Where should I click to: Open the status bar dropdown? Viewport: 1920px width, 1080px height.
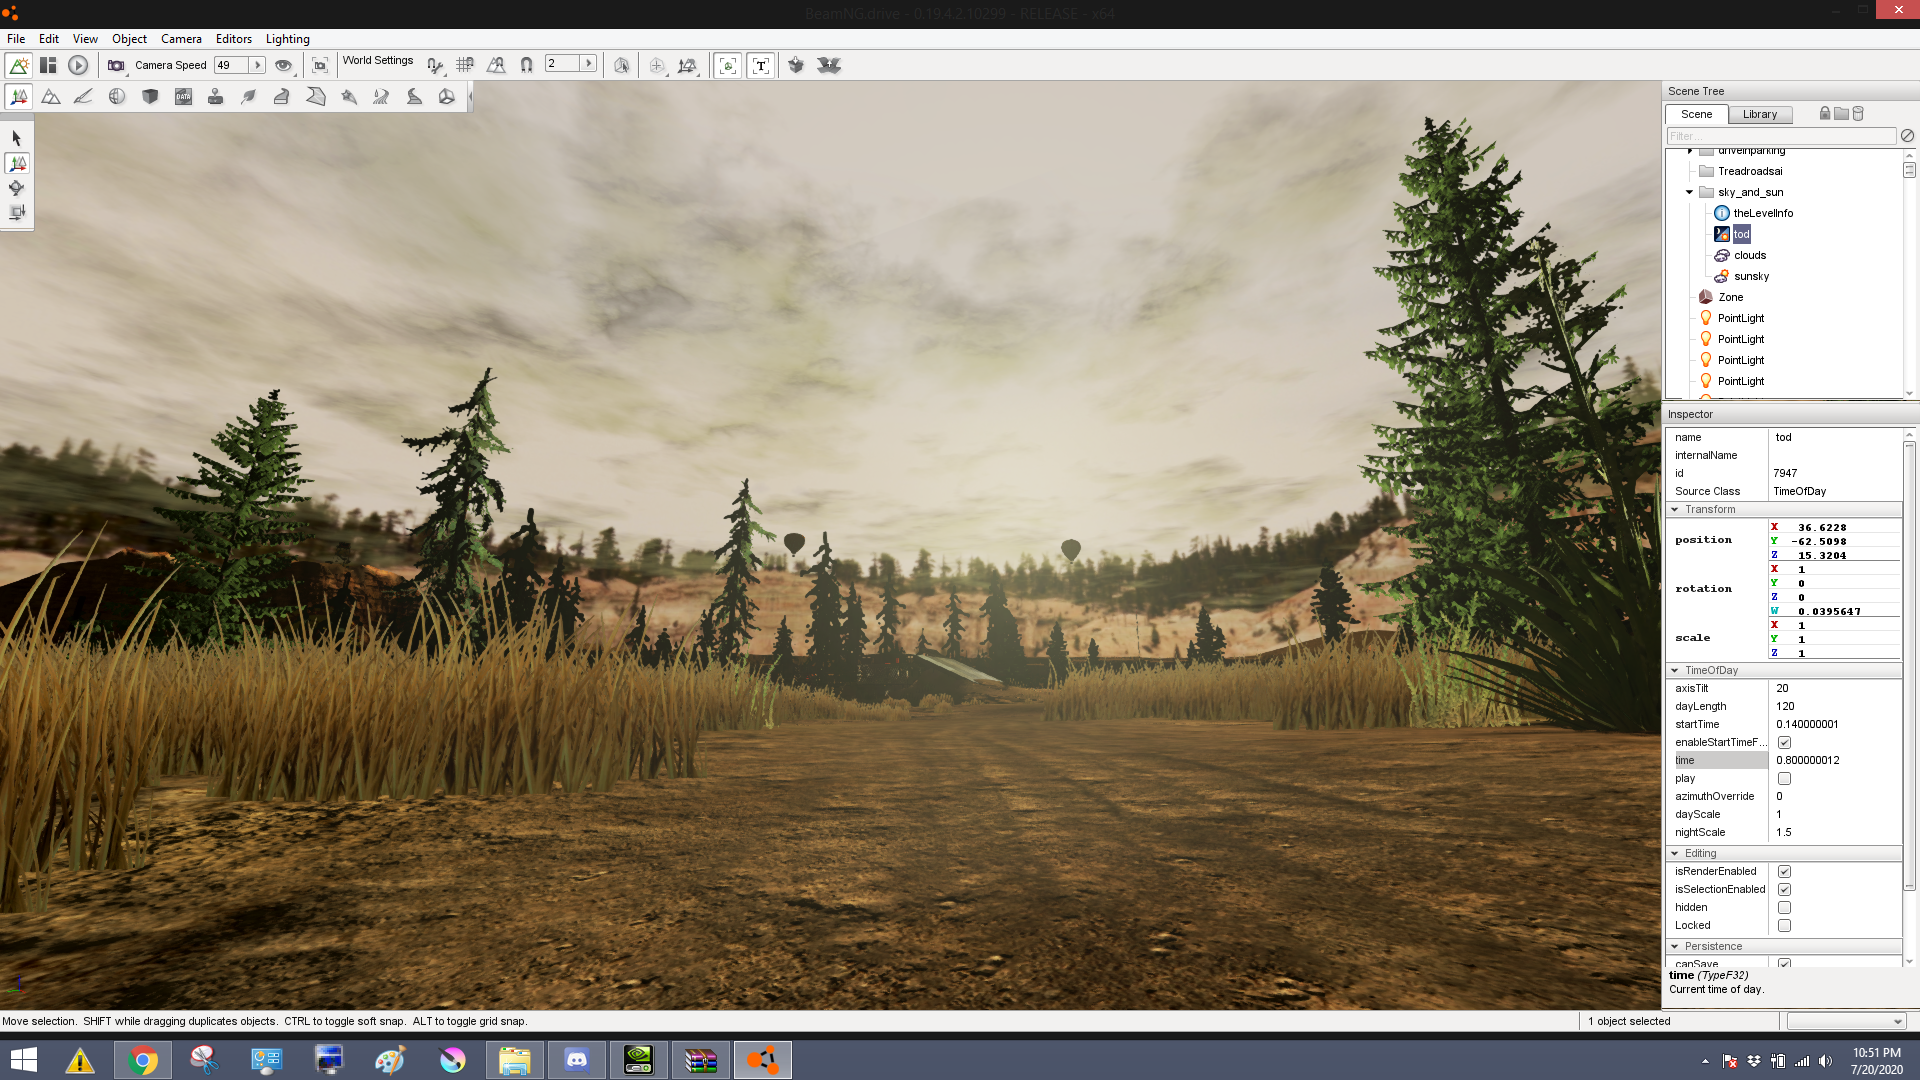click(1897, 1022)
